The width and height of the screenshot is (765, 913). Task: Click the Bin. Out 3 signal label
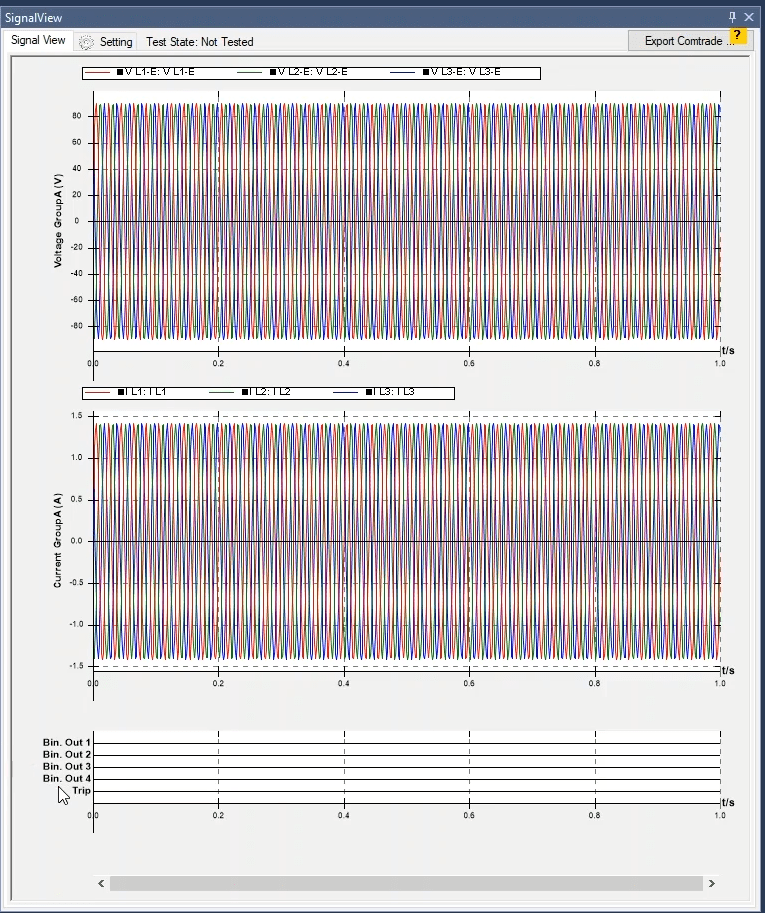[x=67, y=767]
